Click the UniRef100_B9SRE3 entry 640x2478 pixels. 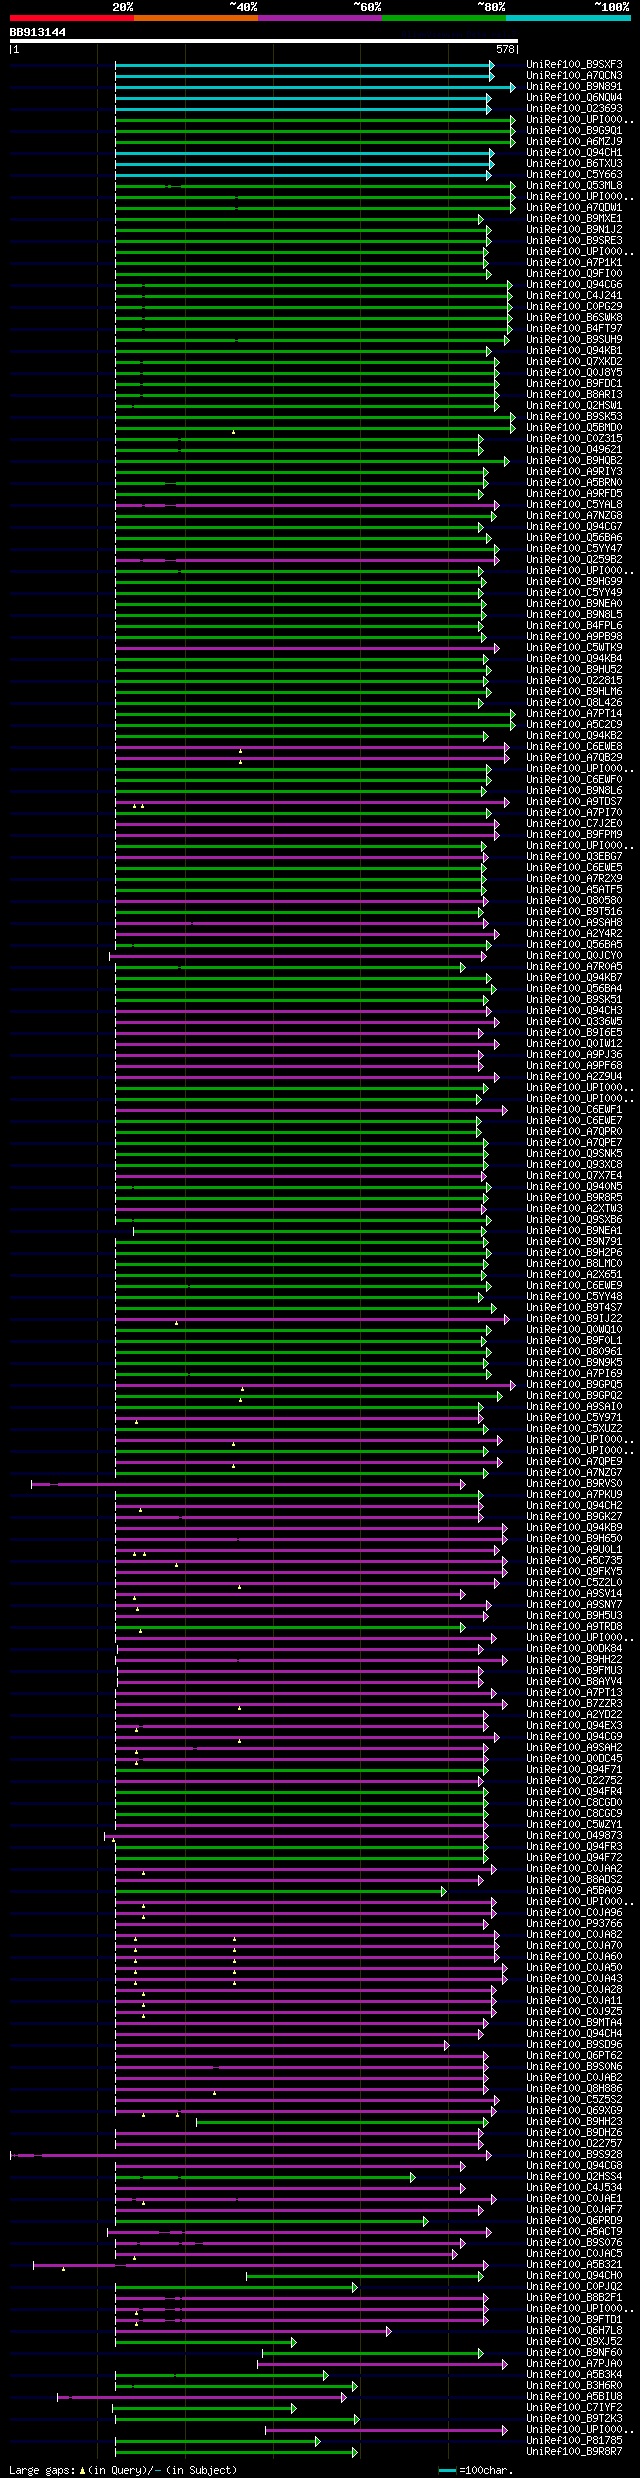point(574,241)
